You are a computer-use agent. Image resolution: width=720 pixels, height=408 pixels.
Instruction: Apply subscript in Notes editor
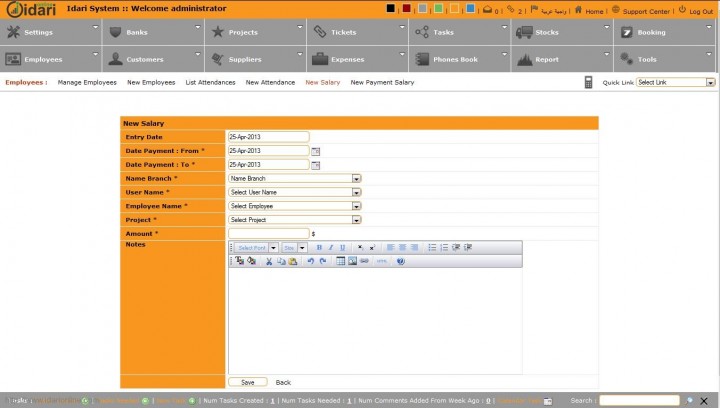coord(360,247)
